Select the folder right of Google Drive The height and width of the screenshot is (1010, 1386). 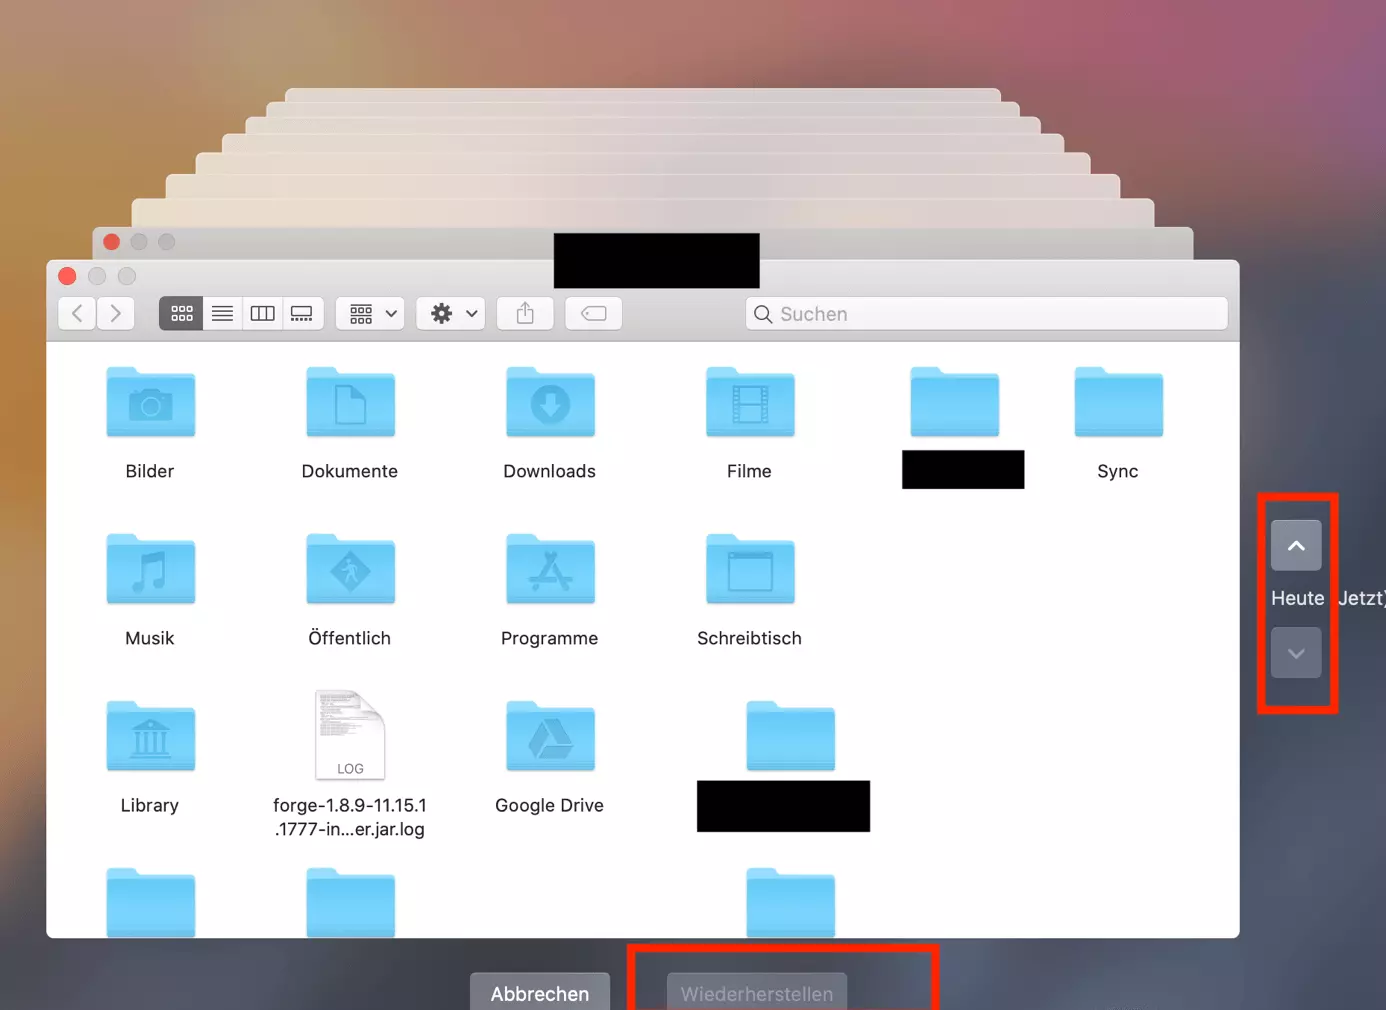coord(790,736)
